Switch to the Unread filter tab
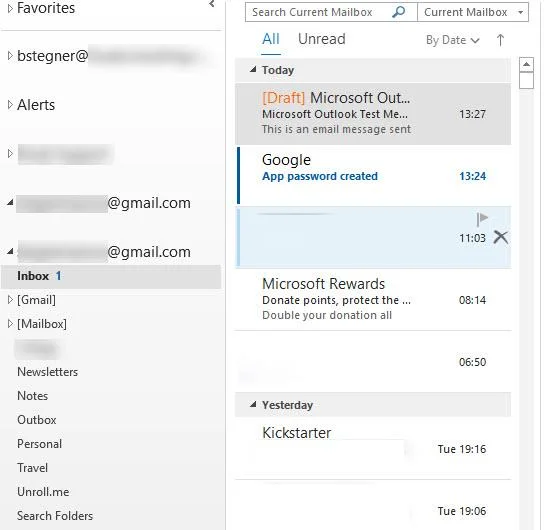The image size is (550, 530). tap(322, 39)
